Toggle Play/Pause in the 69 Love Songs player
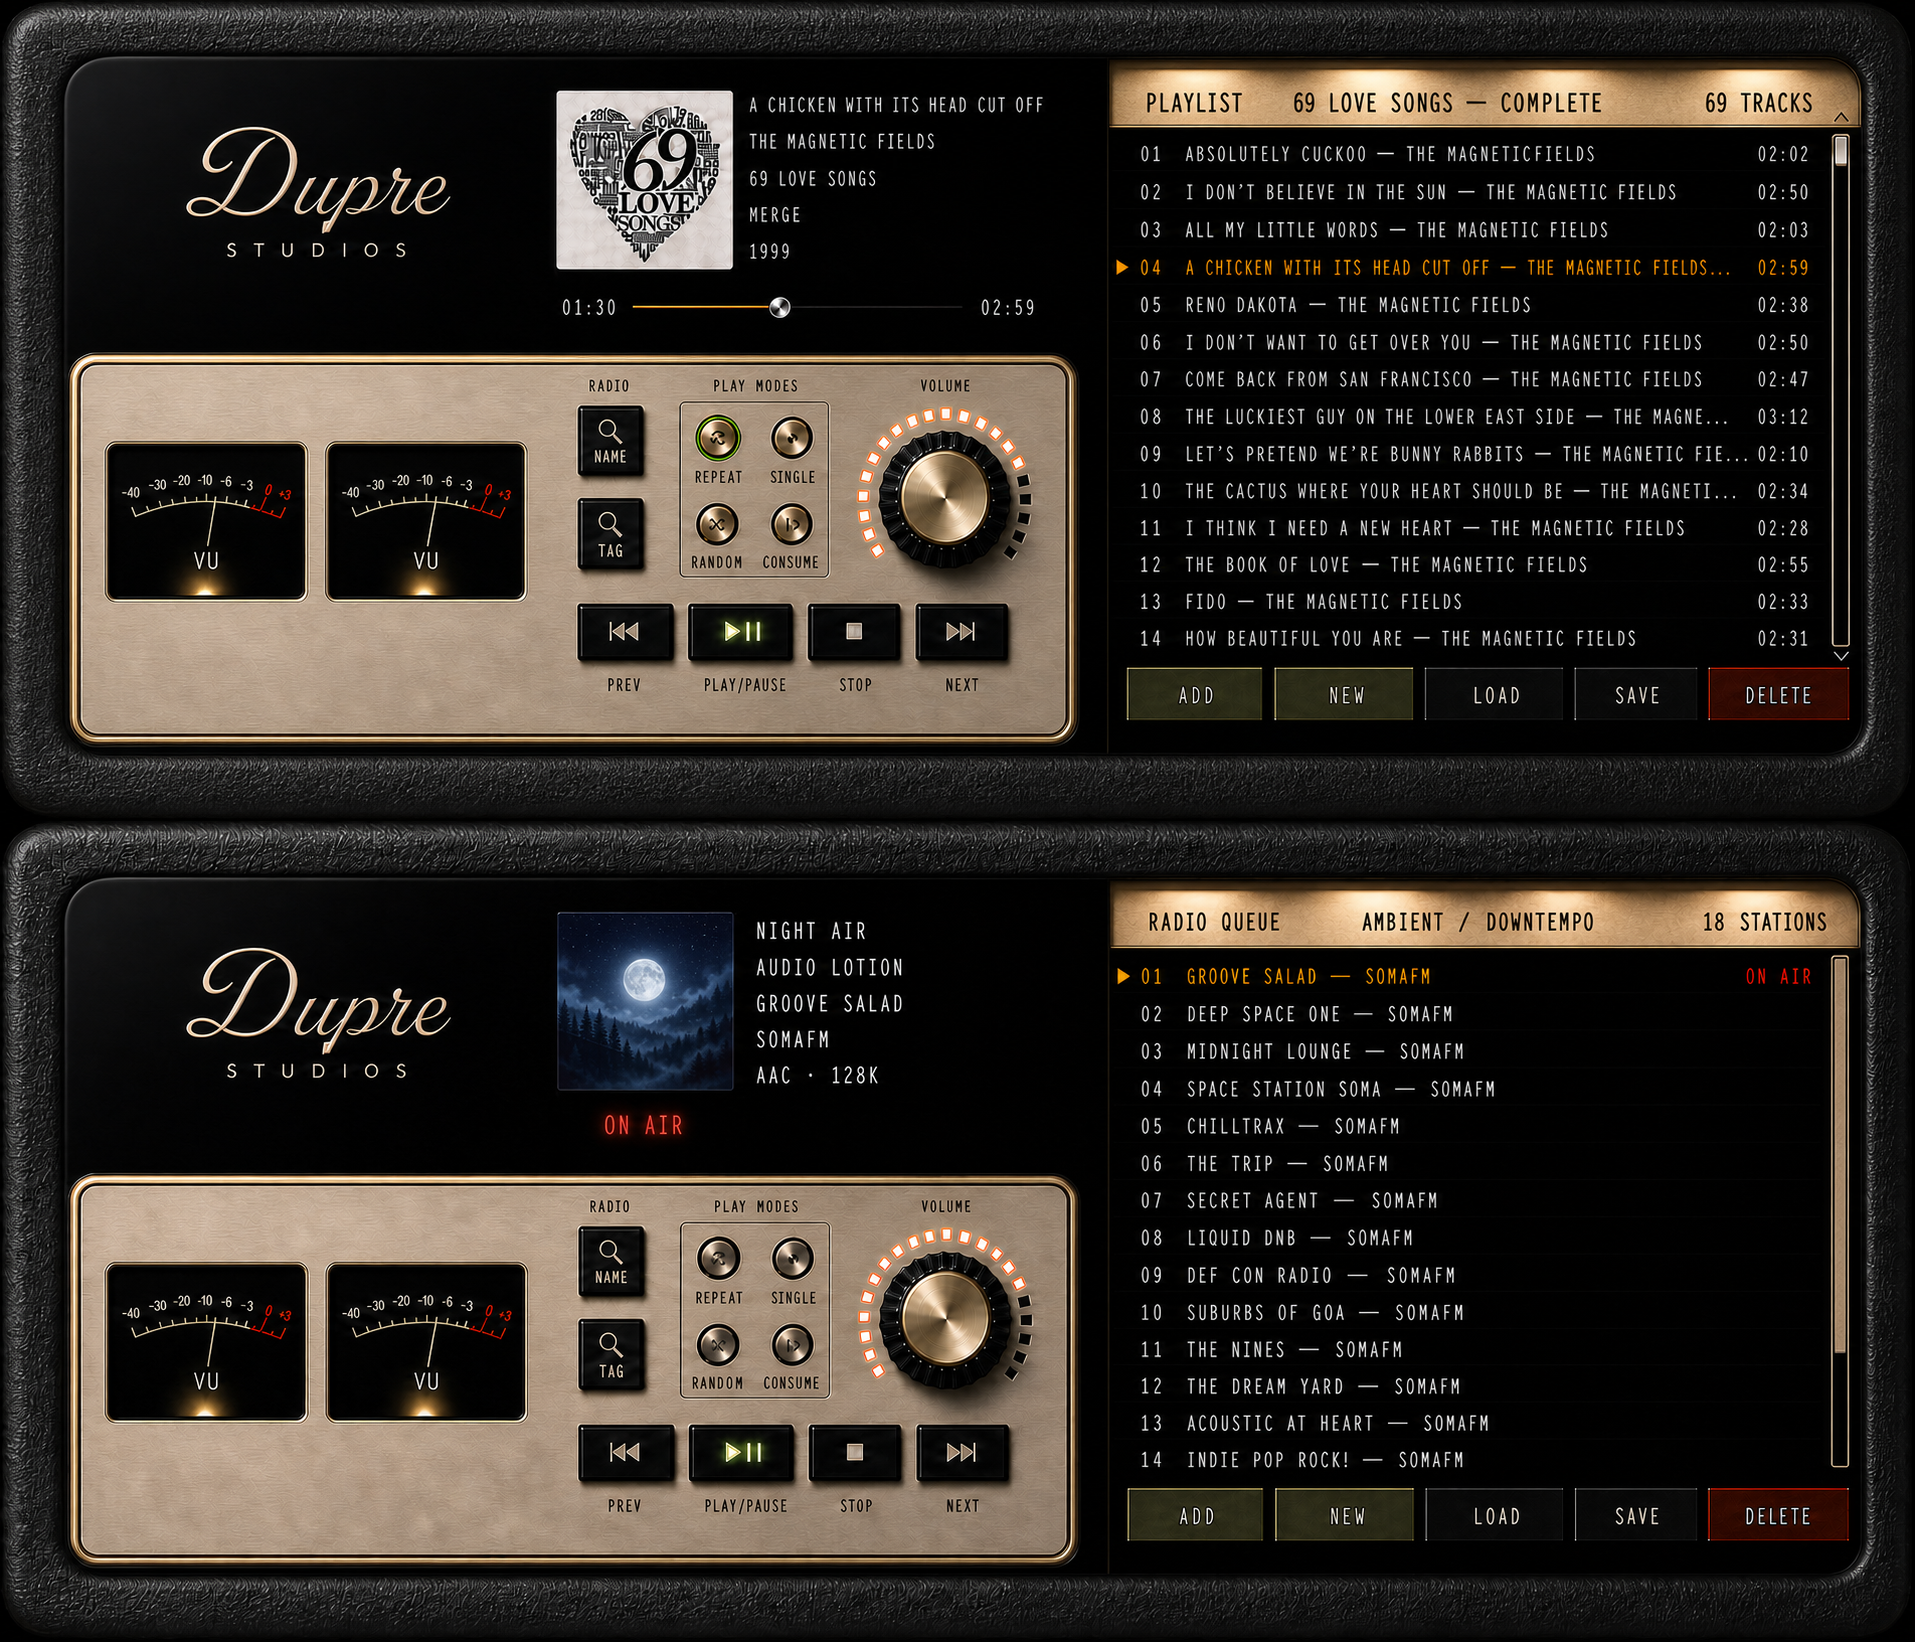 tap(741, 632)
